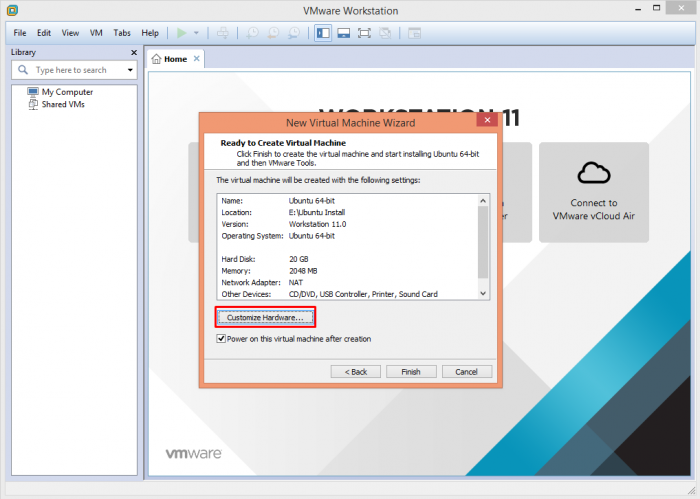Close the Home tab
This screenshot has height=499, width=700.
[x=196, y=58]
